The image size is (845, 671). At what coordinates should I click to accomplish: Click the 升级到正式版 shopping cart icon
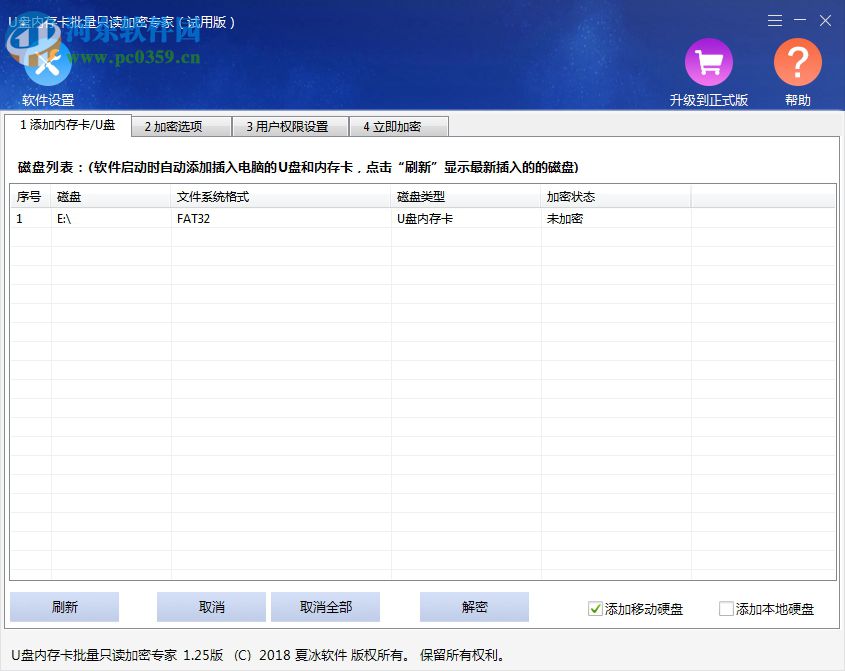click(x=708, y=62)
